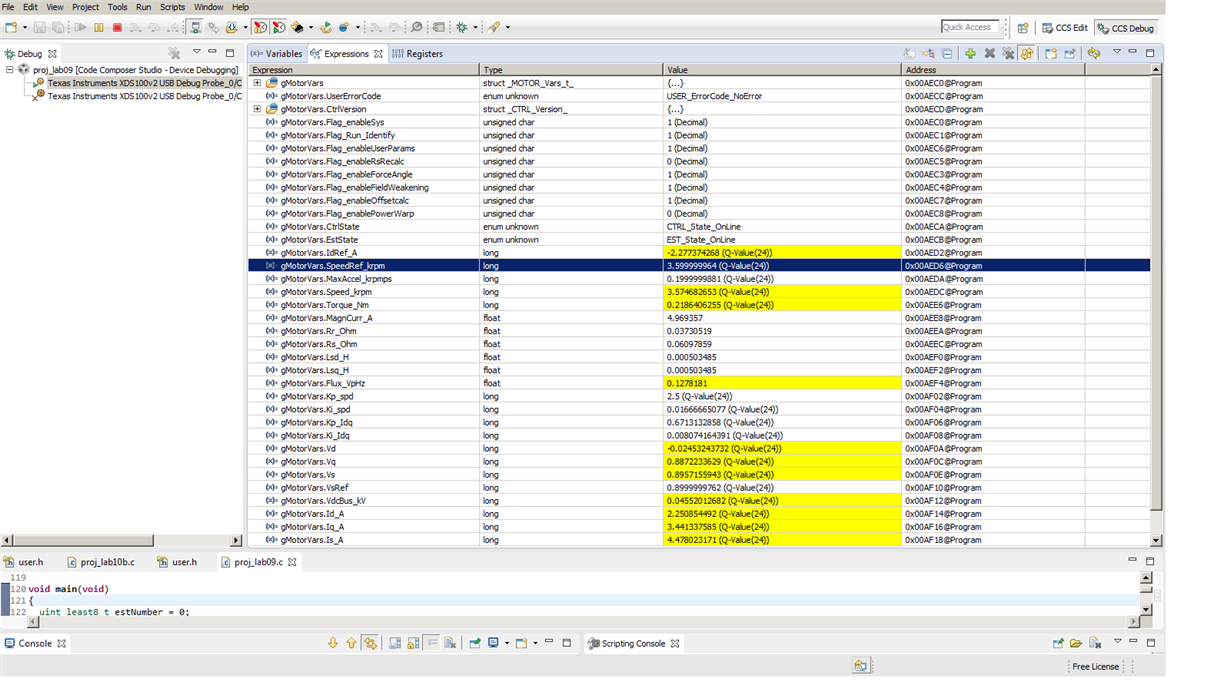Click Remove all terminated launches in Debug panel
The height and width of the screenshot is (691, 1230).
point(174,53)
